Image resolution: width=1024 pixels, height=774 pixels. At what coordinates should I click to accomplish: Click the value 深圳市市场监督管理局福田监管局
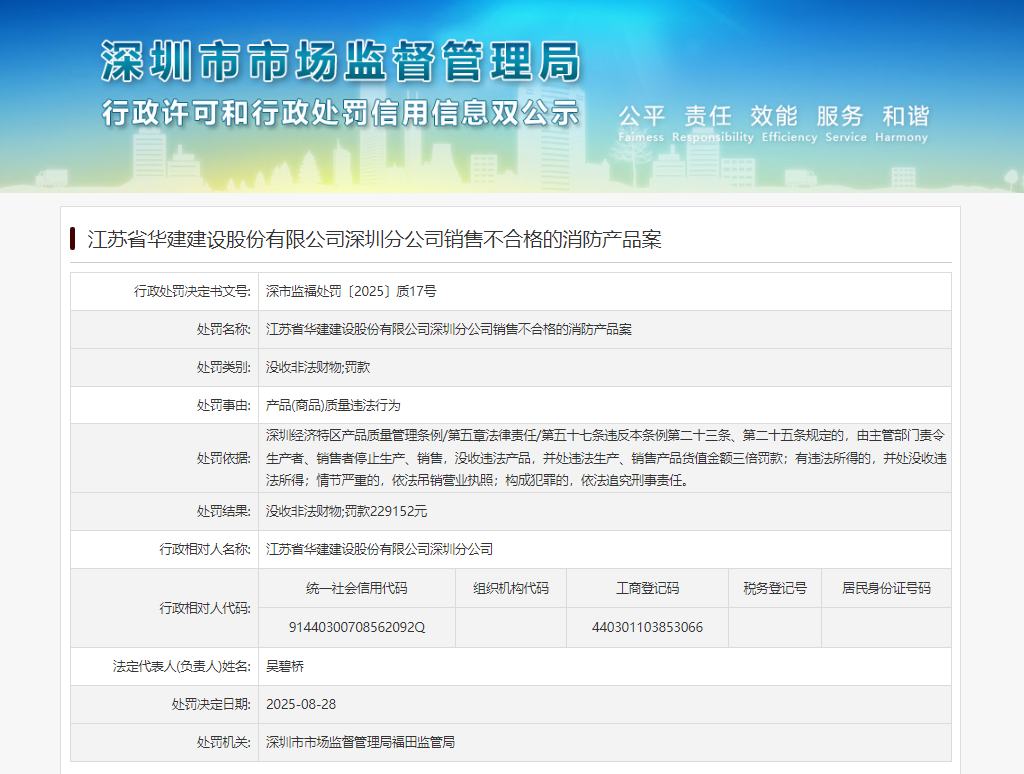tap(360, 742)
